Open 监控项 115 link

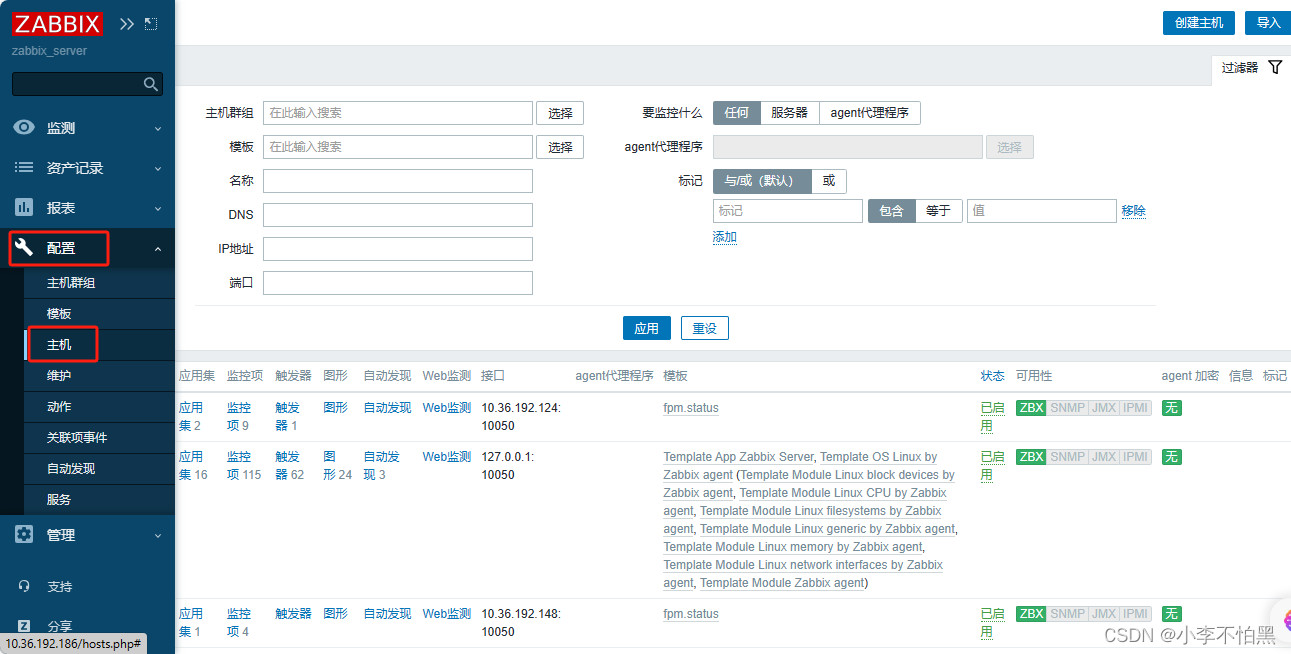coord(244,466)
